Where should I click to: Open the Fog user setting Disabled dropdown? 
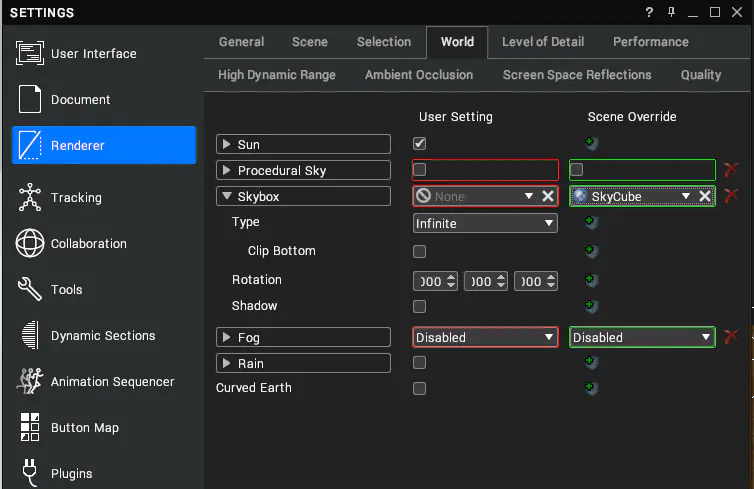pyautogui.click(x=485, y=337)
